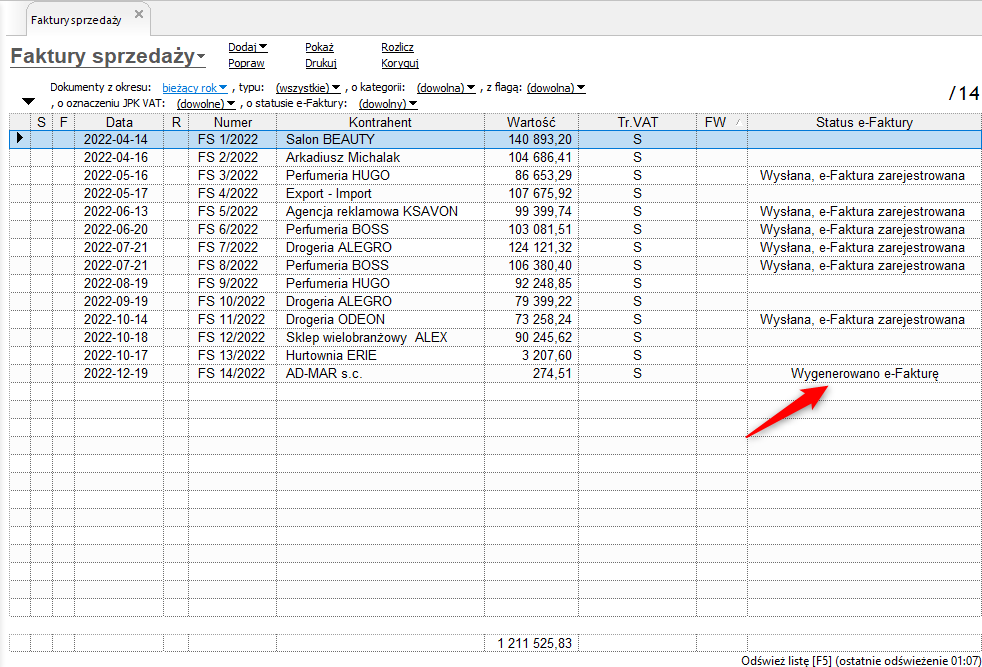This screenshot has height=667, width=982.
Task: Sort by the Data column header
Action: (119, 122)
